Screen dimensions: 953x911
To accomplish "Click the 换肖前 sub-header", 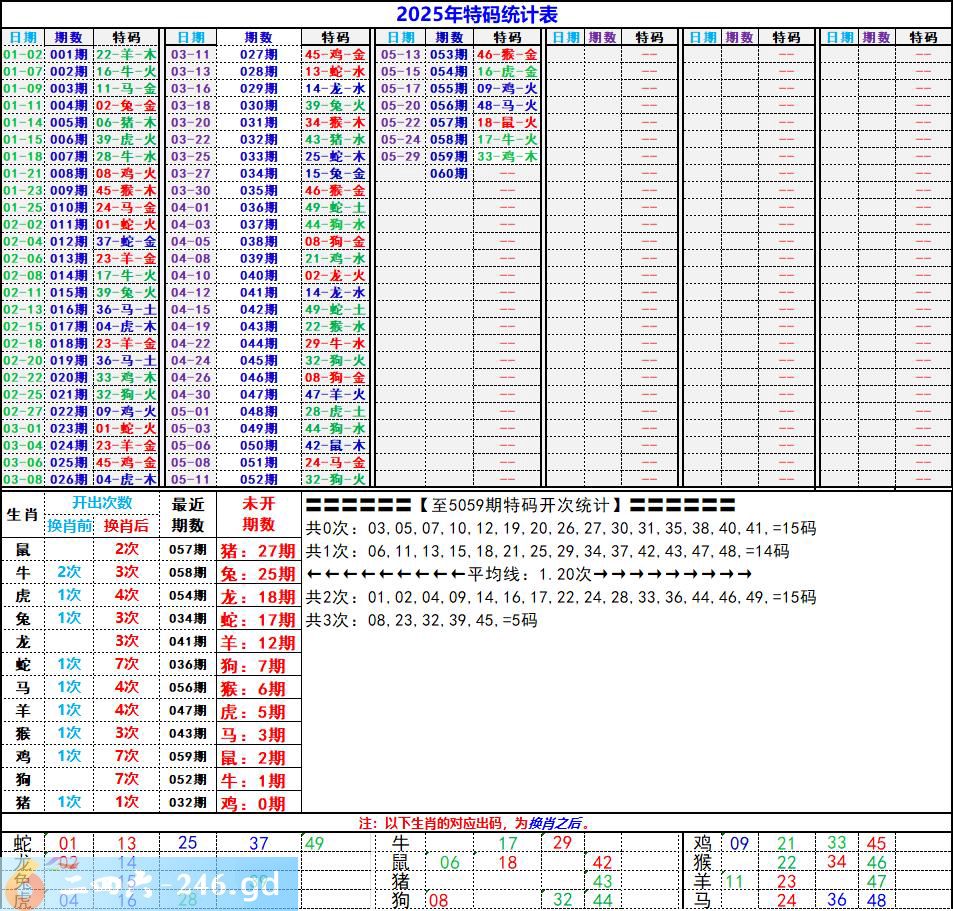I will coord(70,525).
